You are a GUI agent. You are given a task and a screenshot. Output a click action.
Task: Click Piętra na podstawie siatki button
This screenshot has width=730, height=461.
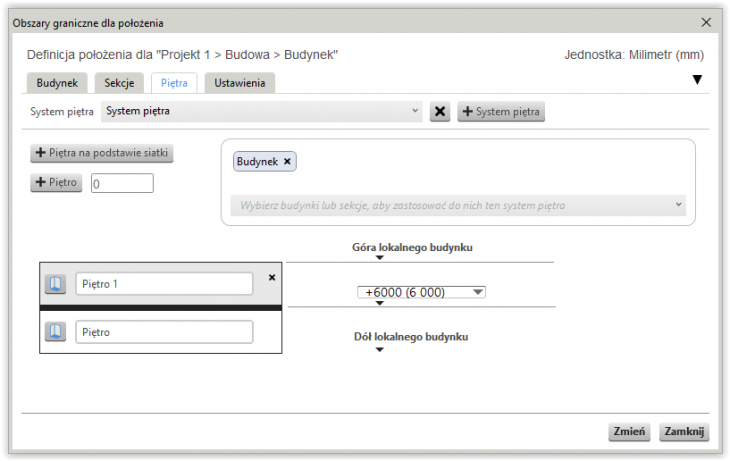pos(101,153)
